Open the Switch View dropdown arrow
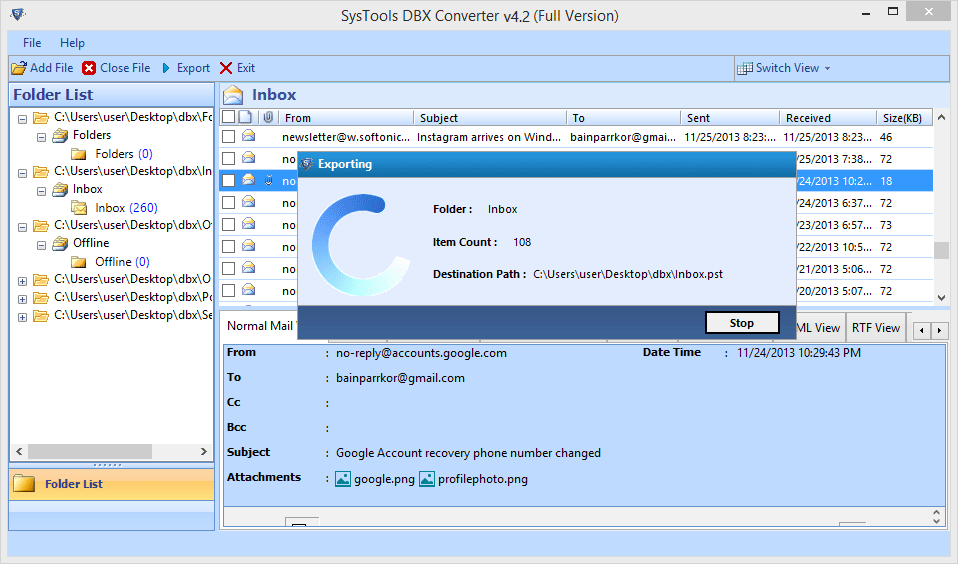 pyautogui.click(x=827, y=68)
